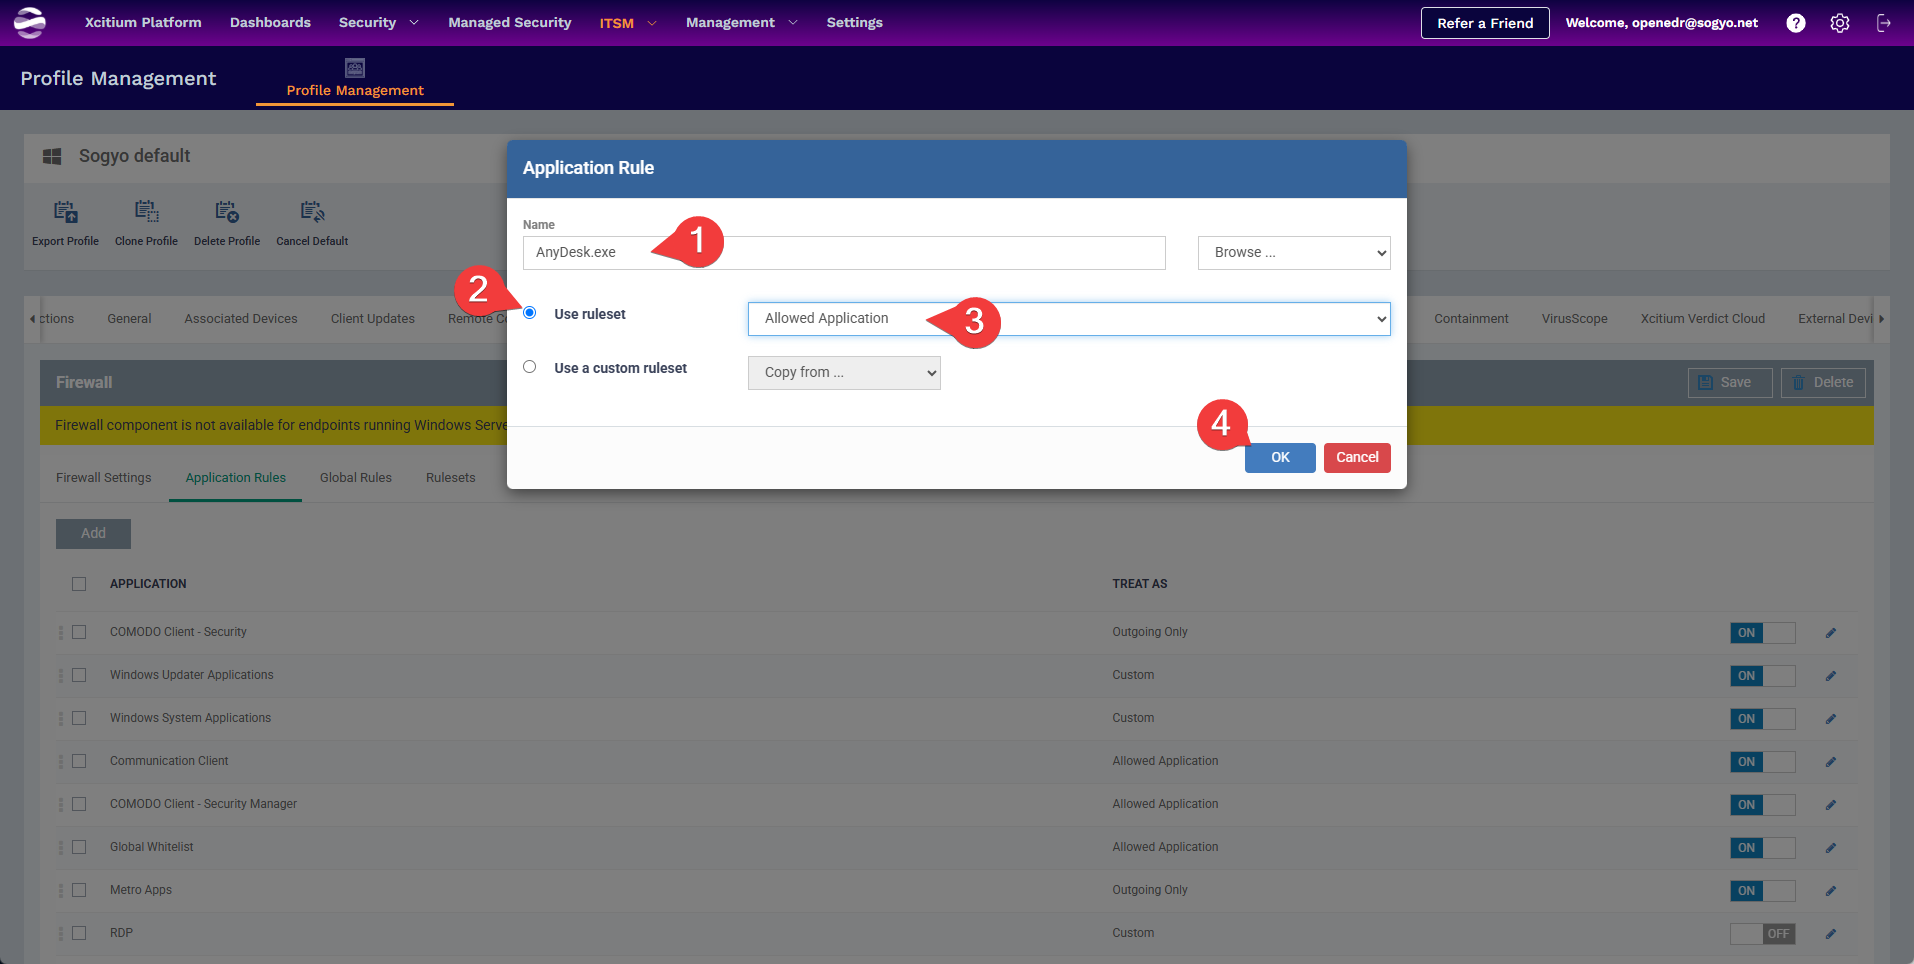Open the settings gear icon

coord(1840,23)
